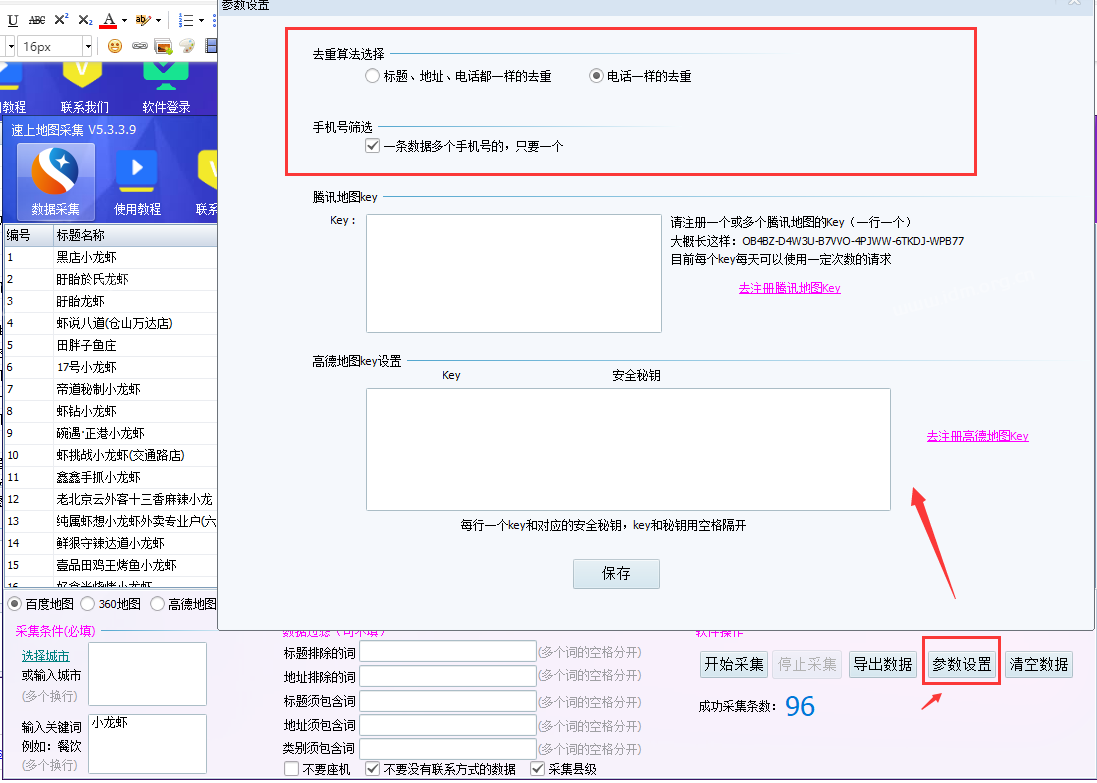This screenshot has height=783, width=1097.
Task: Click the 标题名称 column header
Action: click(136, 235)
